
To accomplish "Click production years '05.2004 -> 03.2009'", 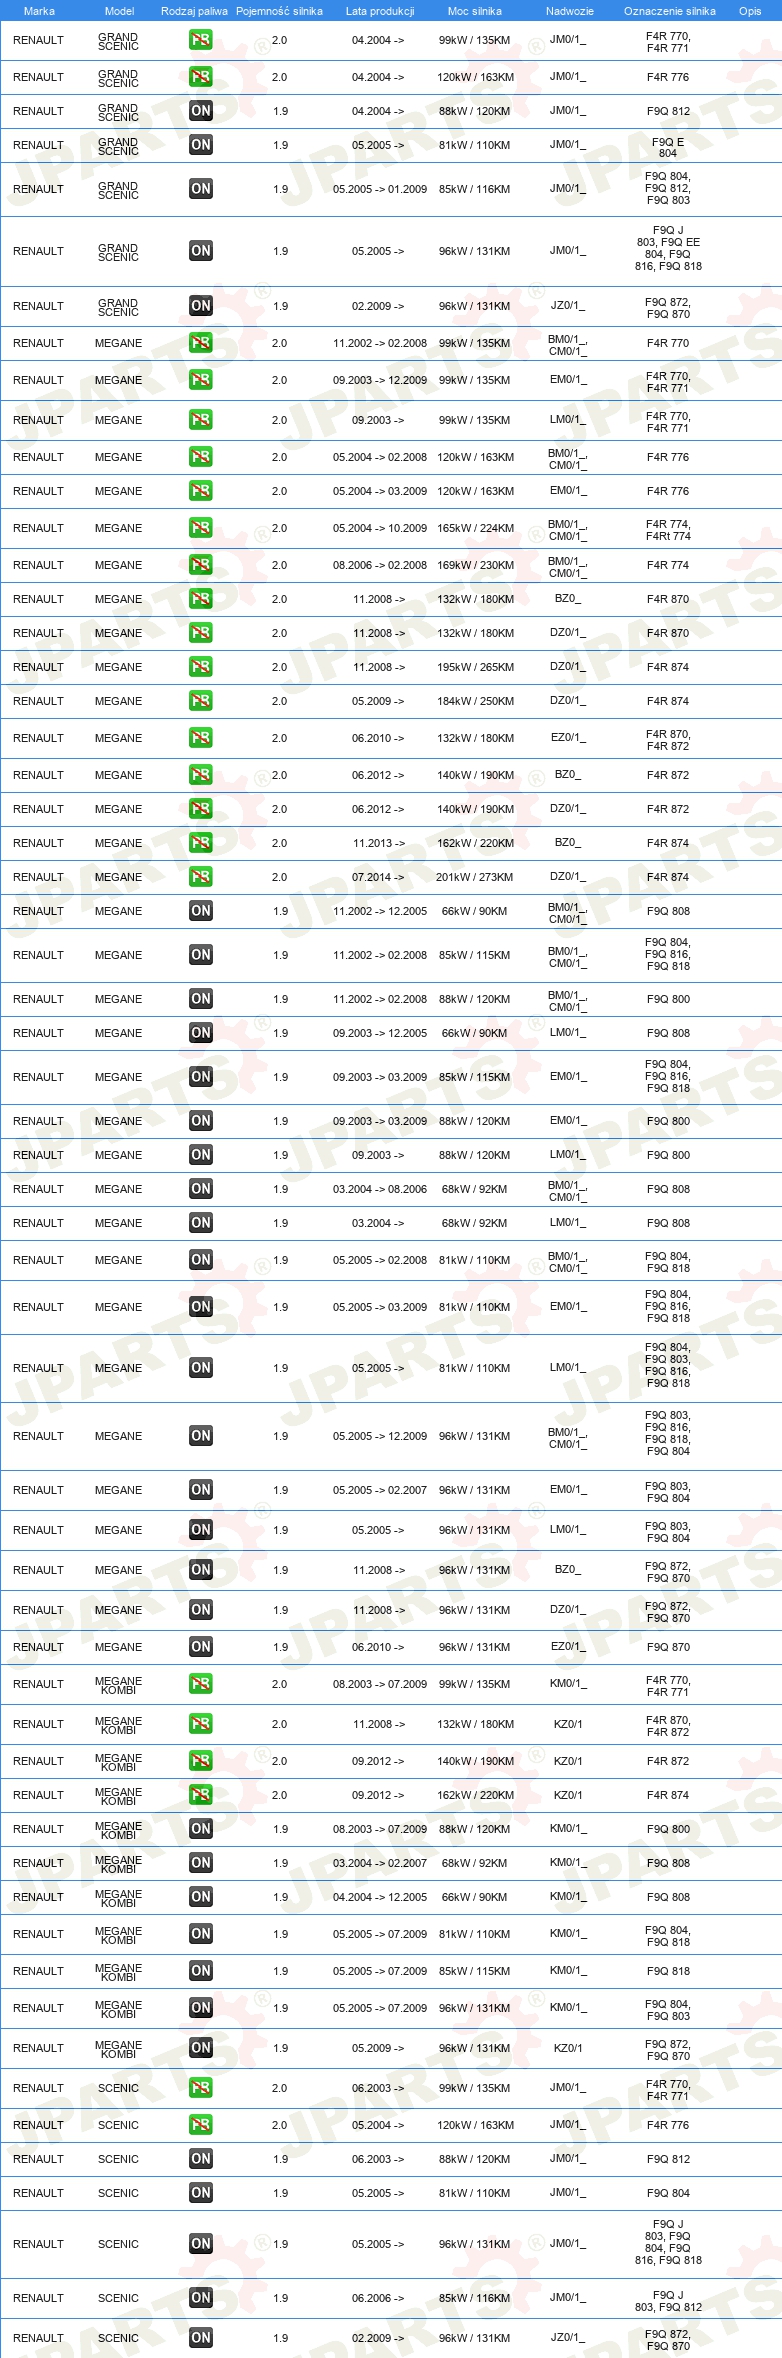I will 380,491.
